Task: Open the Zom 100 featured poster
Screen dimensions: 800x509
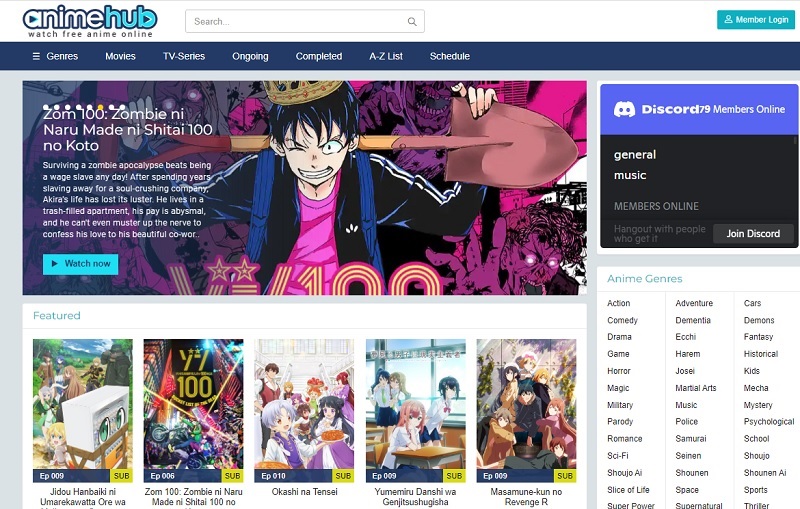Action: (x=193, y=411)
